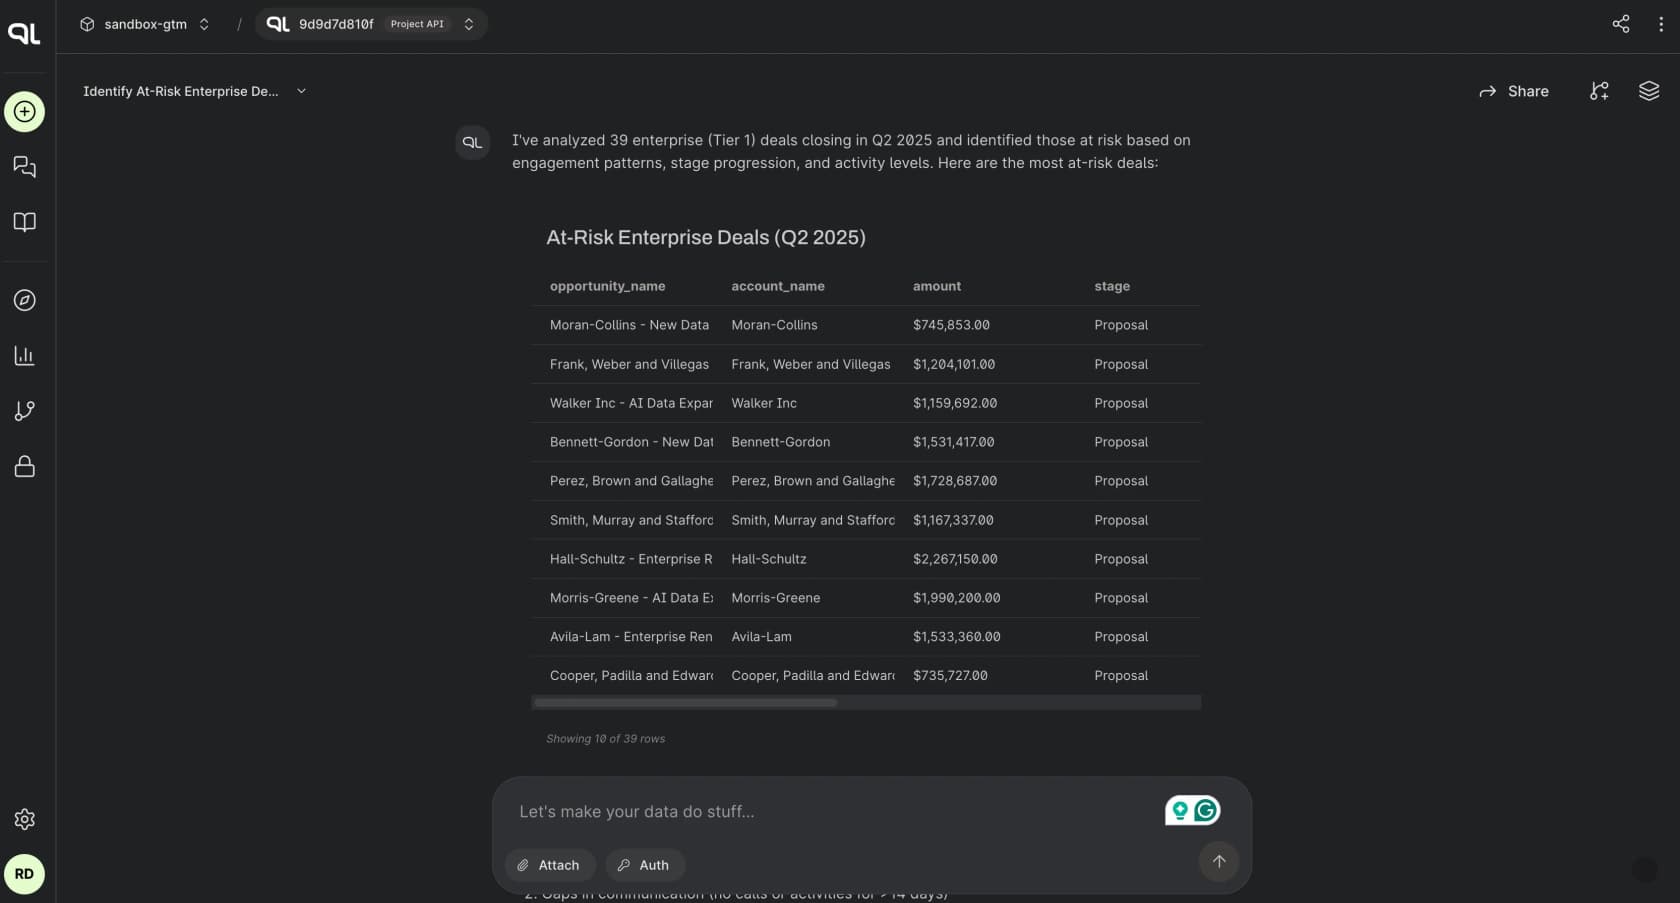
Task: Click the green new chat plus icon
Action: [x=25, y=111]
